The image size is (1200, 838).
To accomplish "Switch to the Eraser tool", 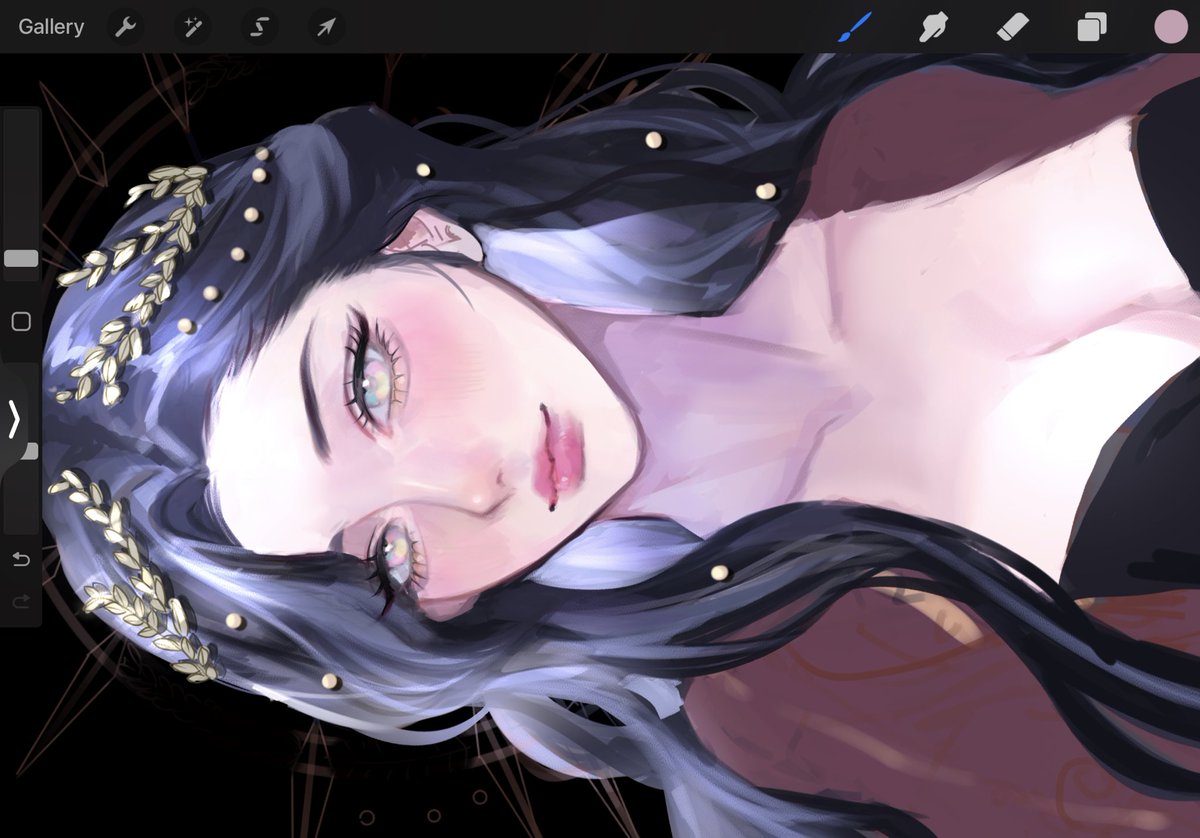I will pyautogui.click(x=1011, y=27).
